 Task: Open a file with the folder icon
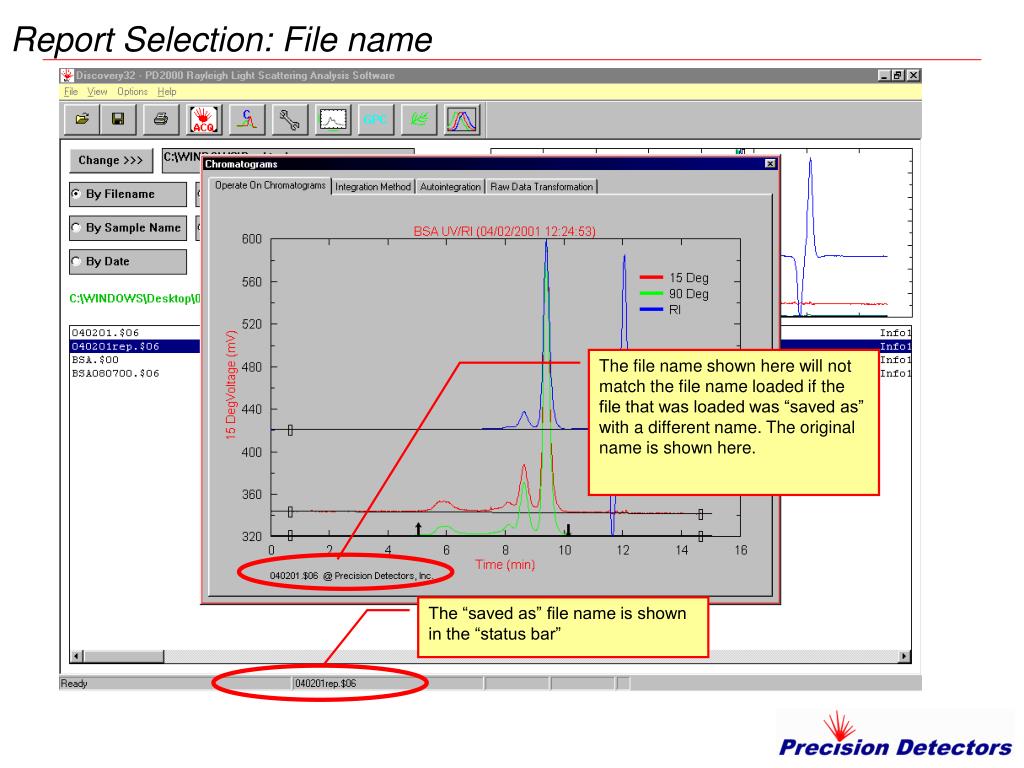83,120
